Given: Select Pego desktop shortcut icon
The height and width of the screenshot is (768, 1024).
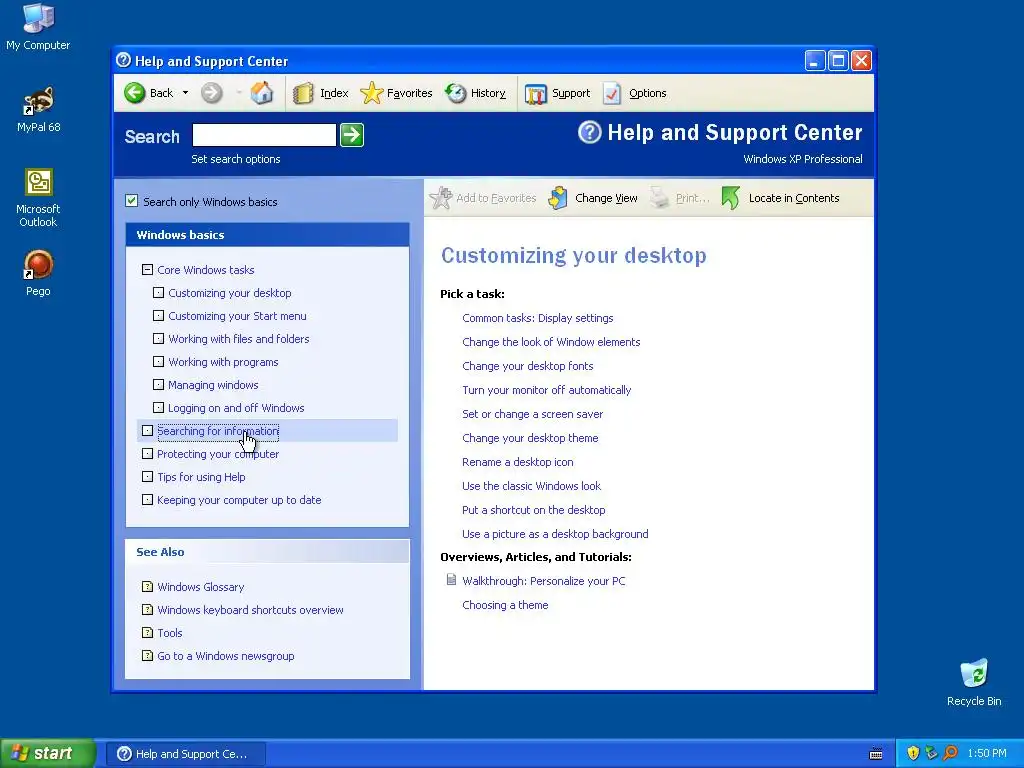Looking at the screenshot, I should point(38,274).
